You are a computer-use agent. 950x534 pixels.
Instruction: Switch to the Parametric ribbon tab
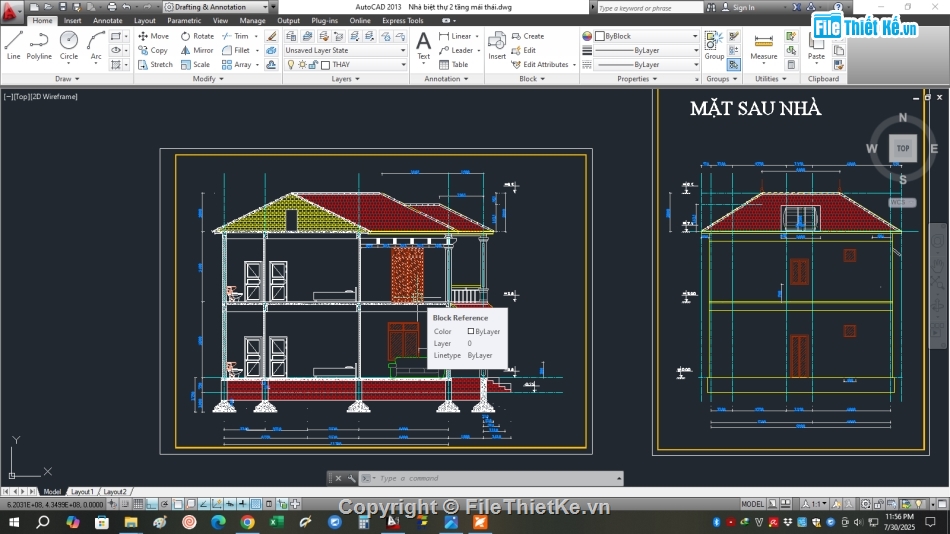[184, 21]
